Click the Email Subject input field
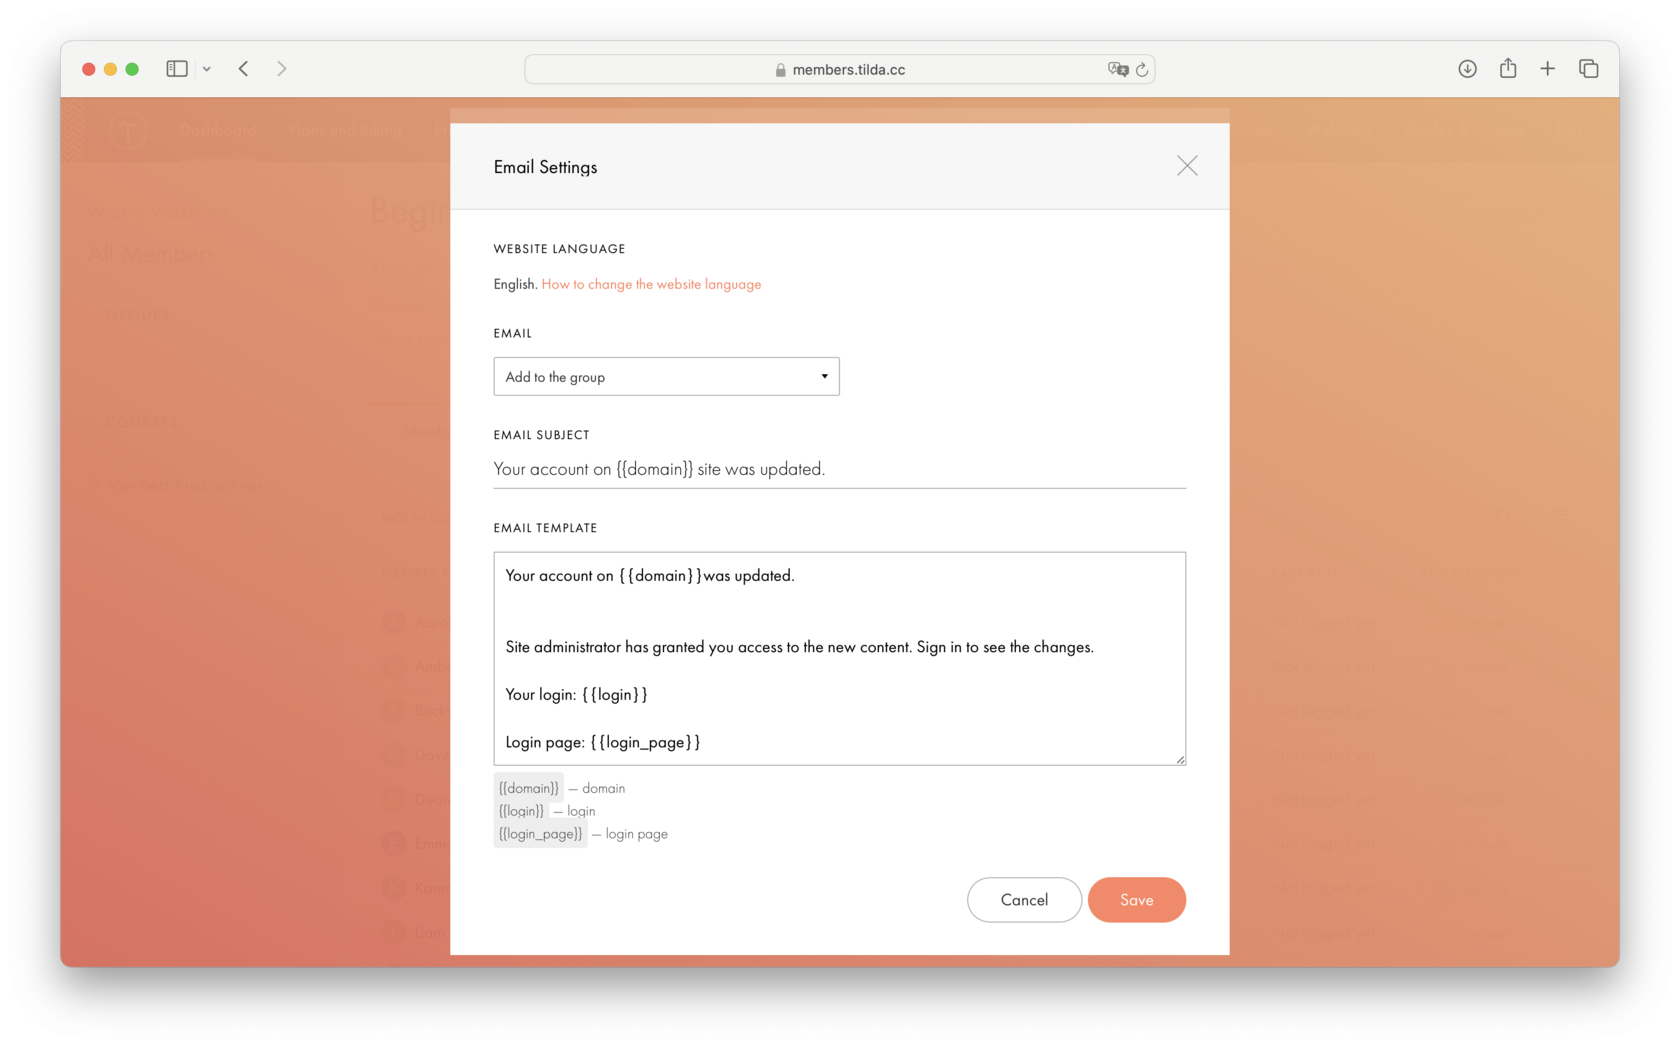1680x1047 pixels. 839,468
